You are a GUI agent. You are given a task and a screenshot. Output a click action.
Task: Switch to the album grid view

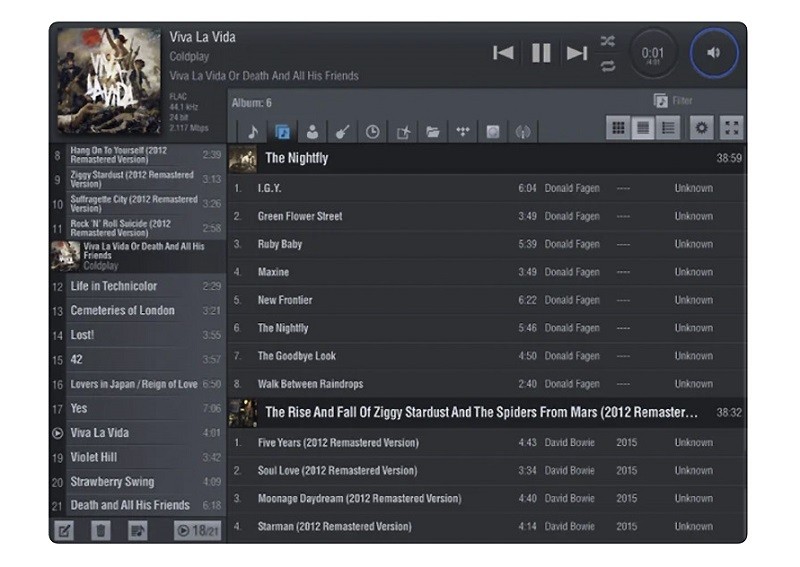[x=618, y=128]
